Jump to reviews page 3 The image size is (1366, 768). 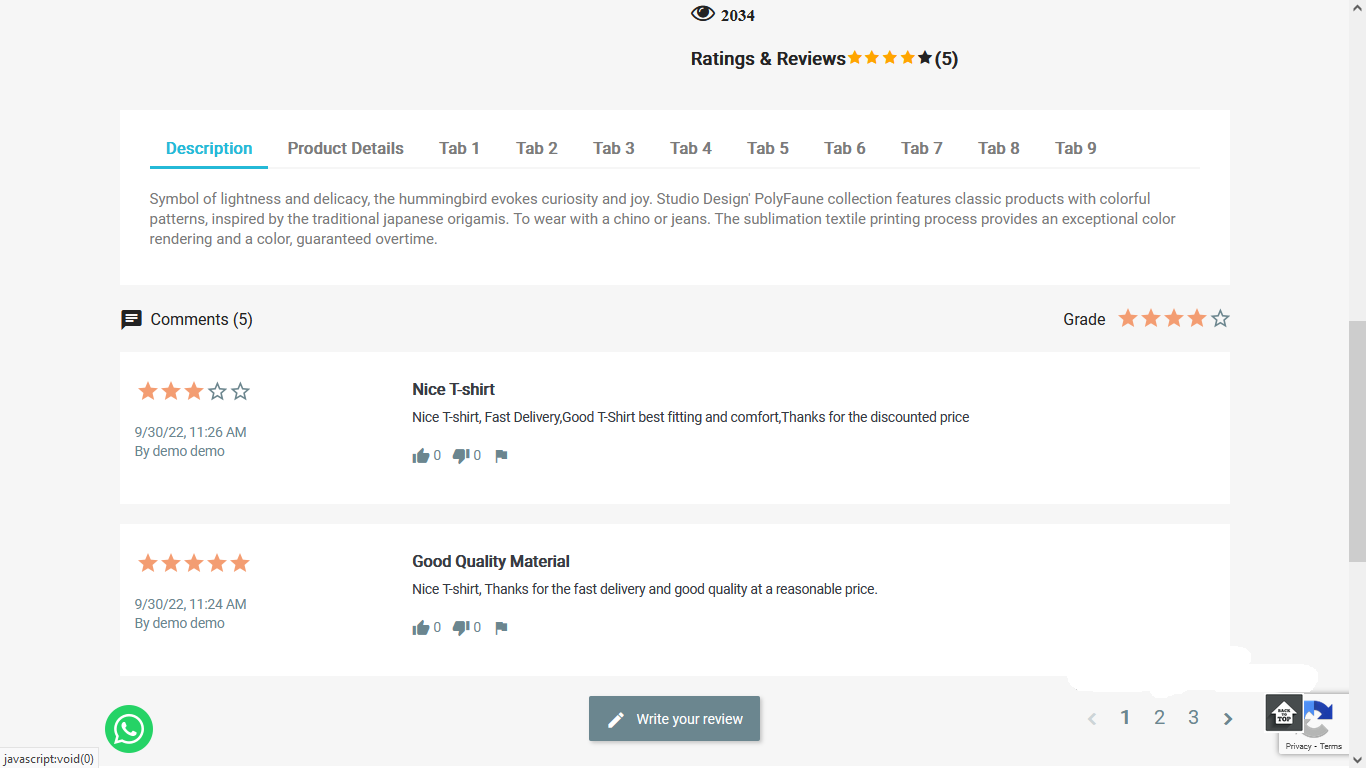pos(1193,717)
